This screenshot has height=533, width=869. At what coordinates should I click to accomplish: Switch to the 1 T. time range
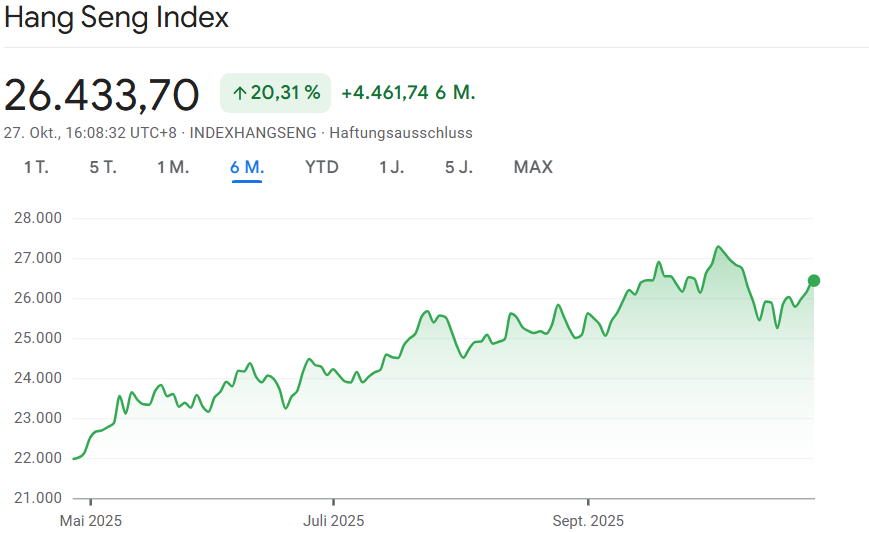(36, 167)
